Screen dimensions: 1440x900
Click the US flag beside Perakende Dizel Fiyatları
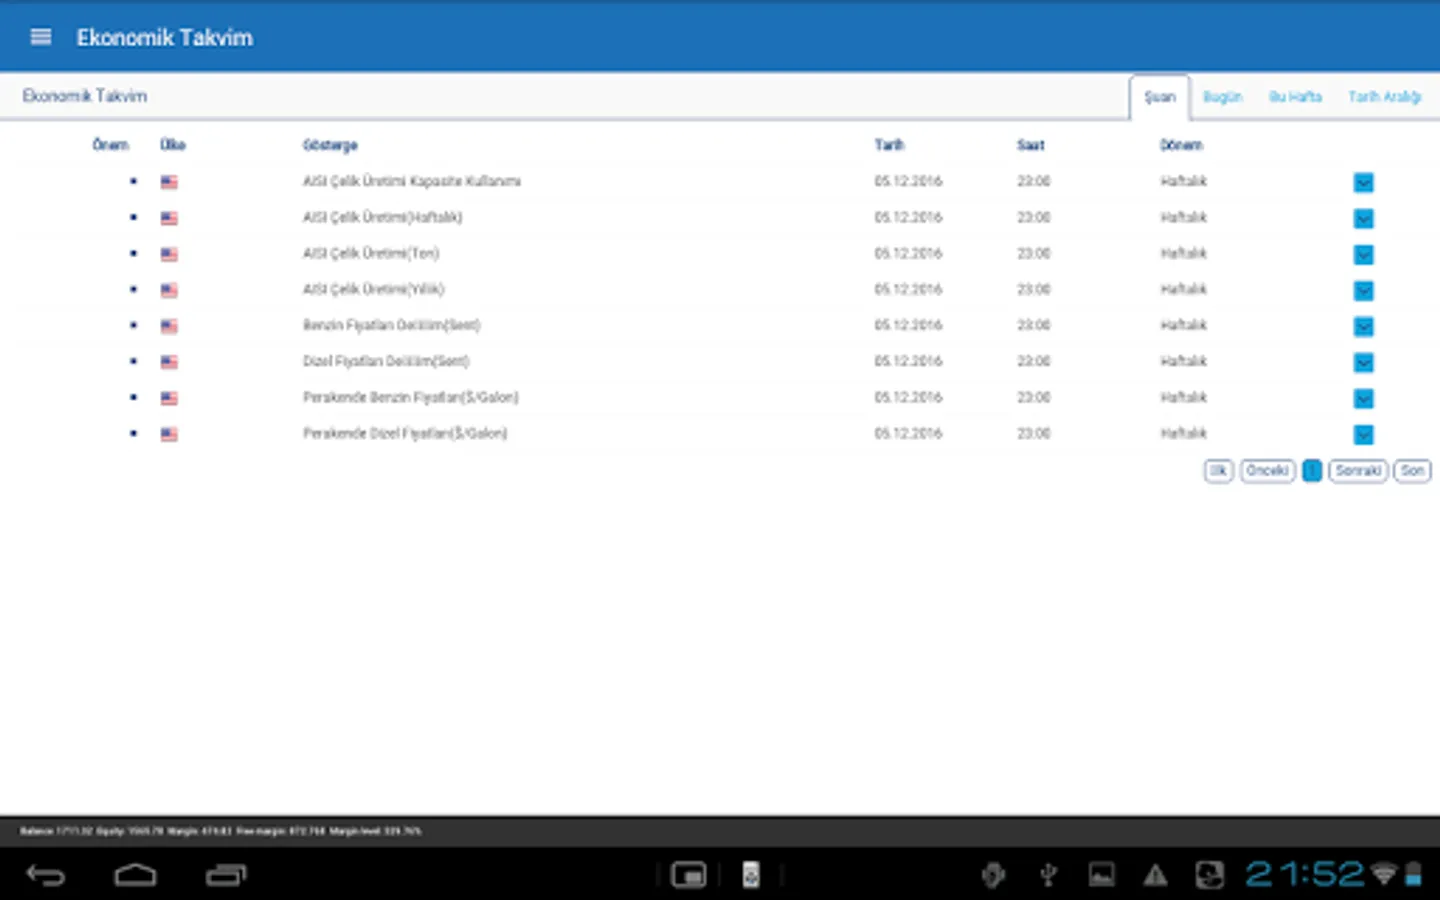169,434
